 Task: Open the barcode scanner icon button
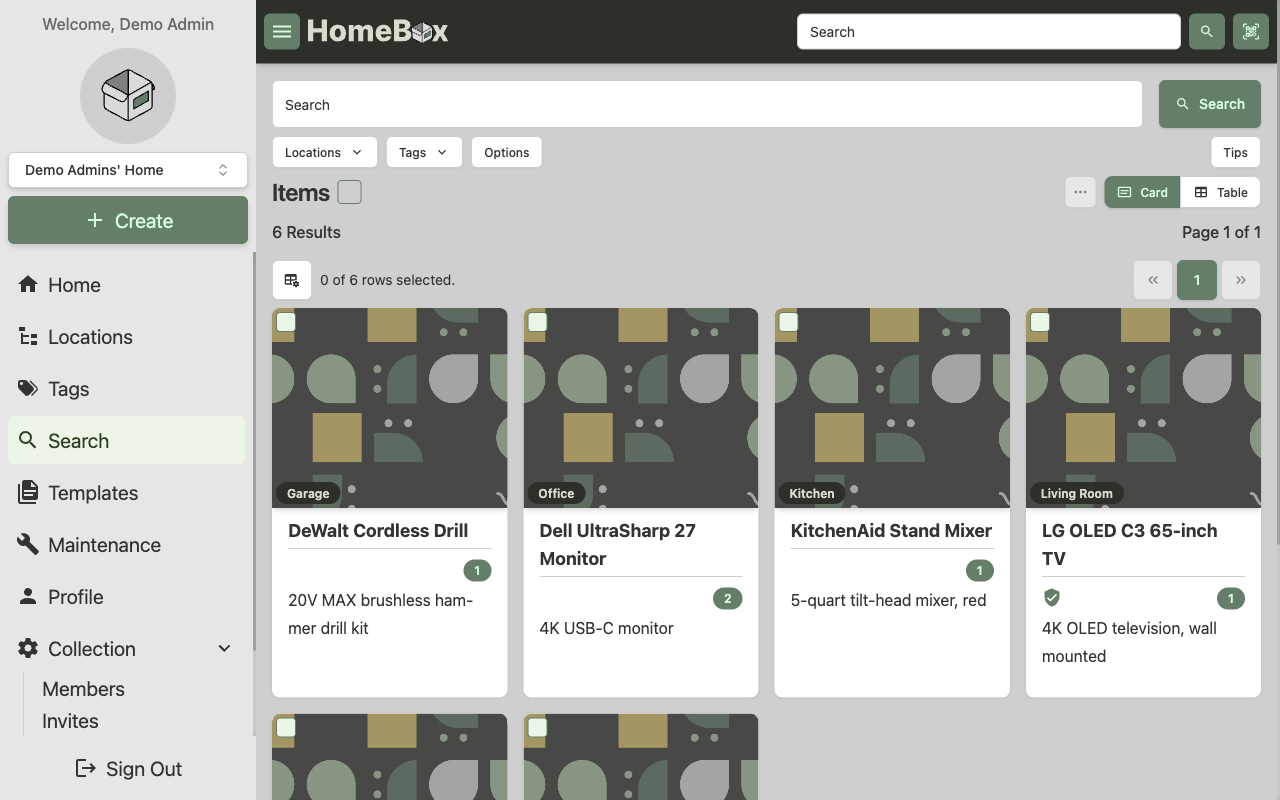coord(1251,32)
